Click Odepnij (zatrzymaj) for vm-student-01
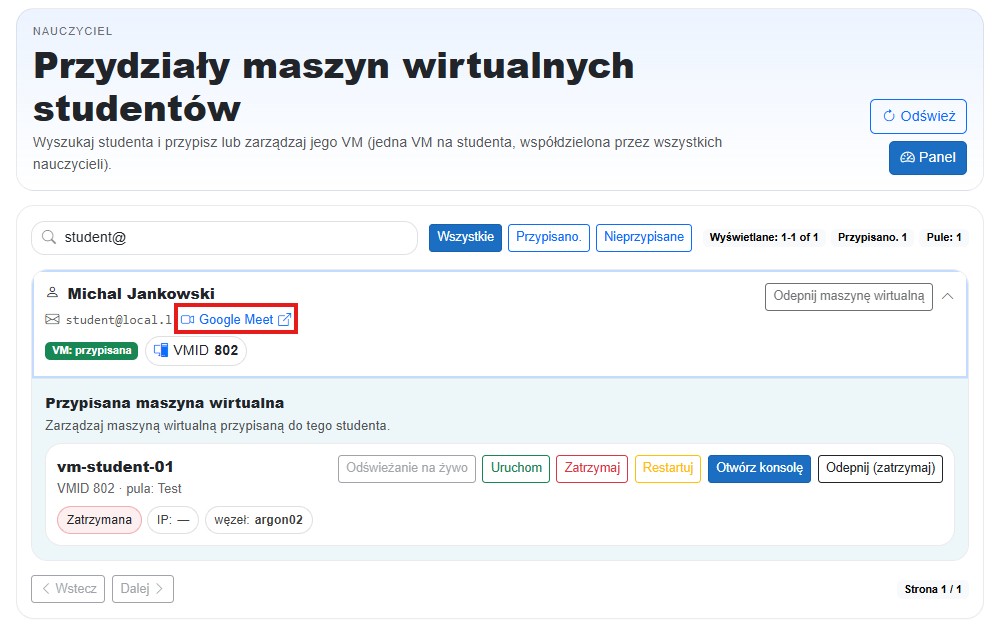The image size is (999, 632). tap(880, 468)
